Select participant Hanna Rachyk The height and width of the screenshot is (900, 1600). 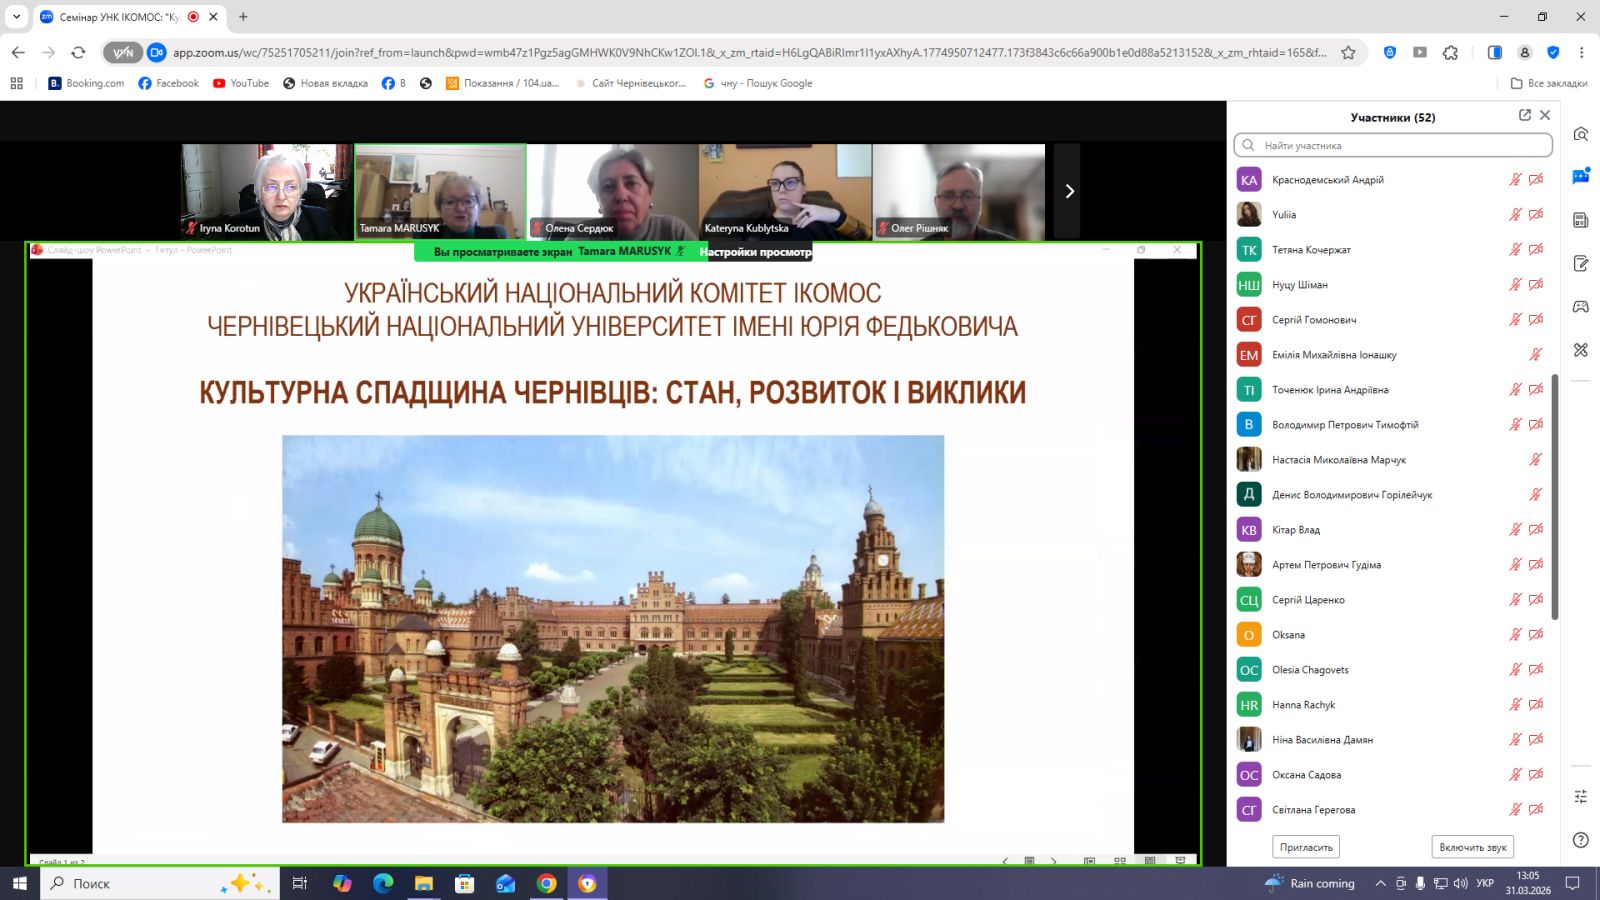tap(1391, 705)
